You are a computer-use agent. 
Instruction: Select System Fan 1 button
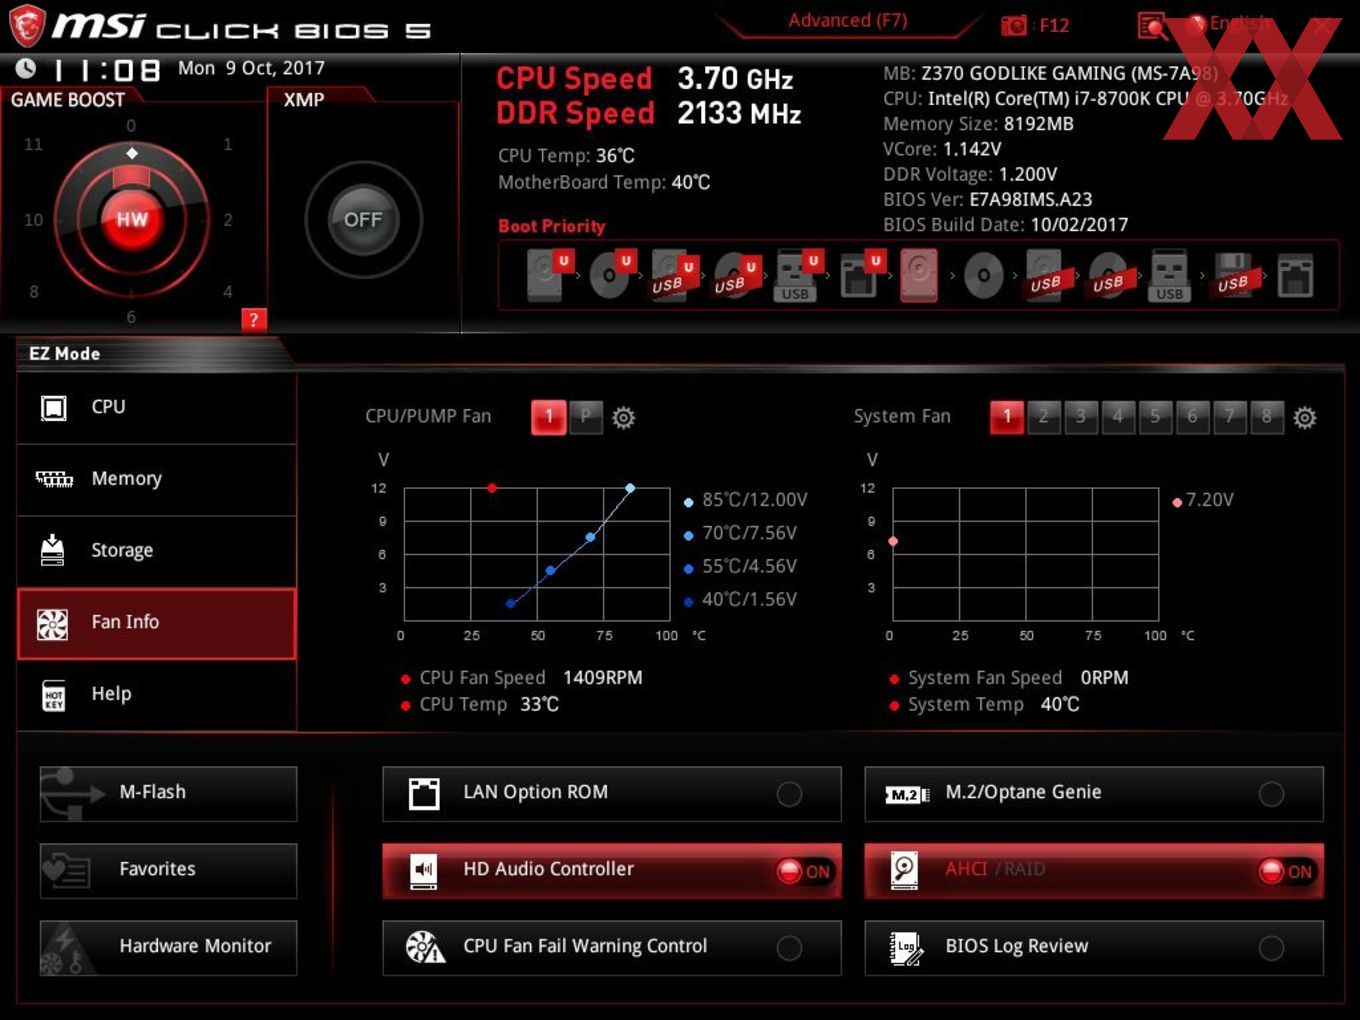click(1007, 417)
